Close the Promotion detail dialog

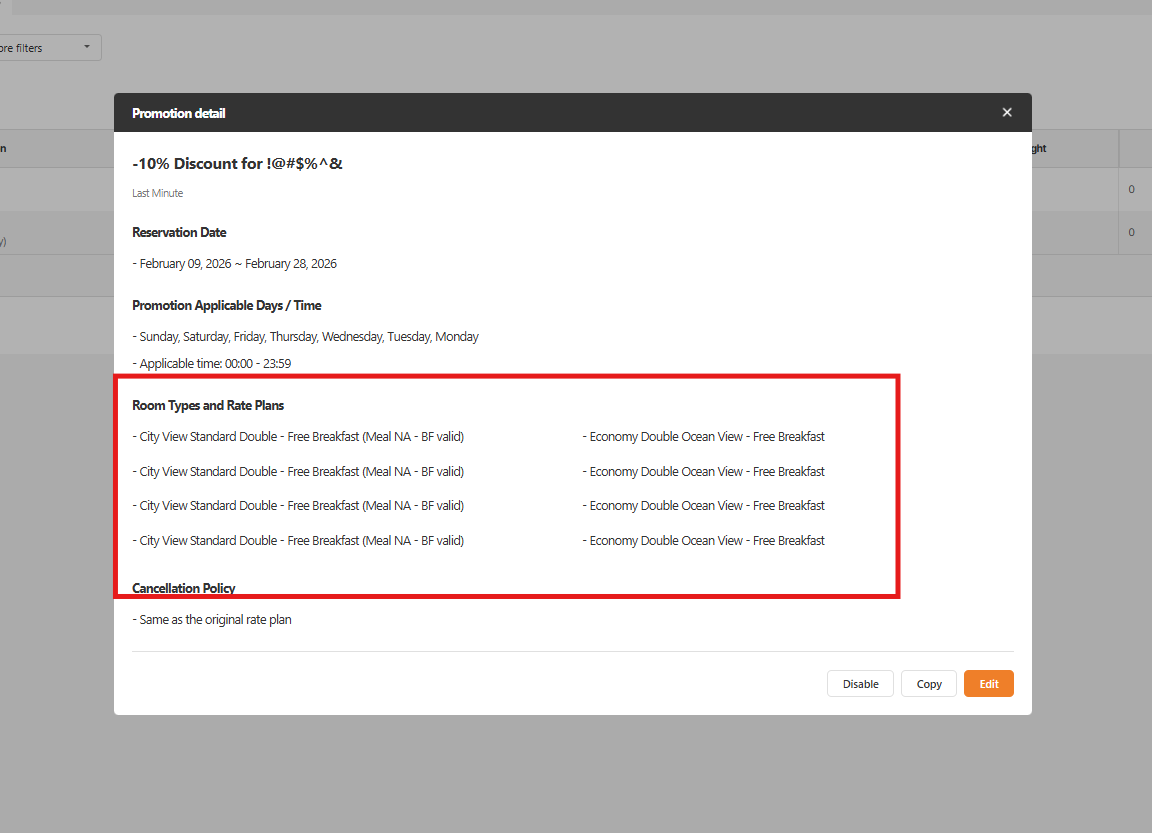click(1007, 112)
